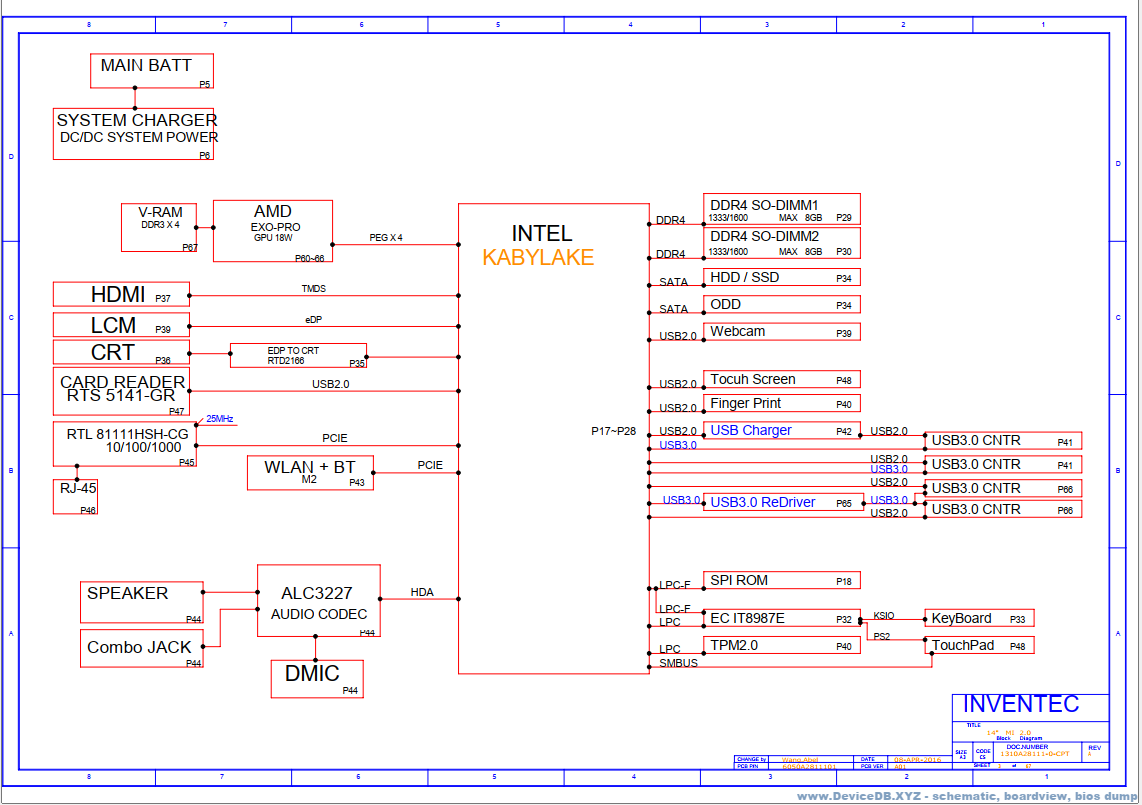
Task: Click the "AMD" GPU block title
Action: (x=272, y=211)
